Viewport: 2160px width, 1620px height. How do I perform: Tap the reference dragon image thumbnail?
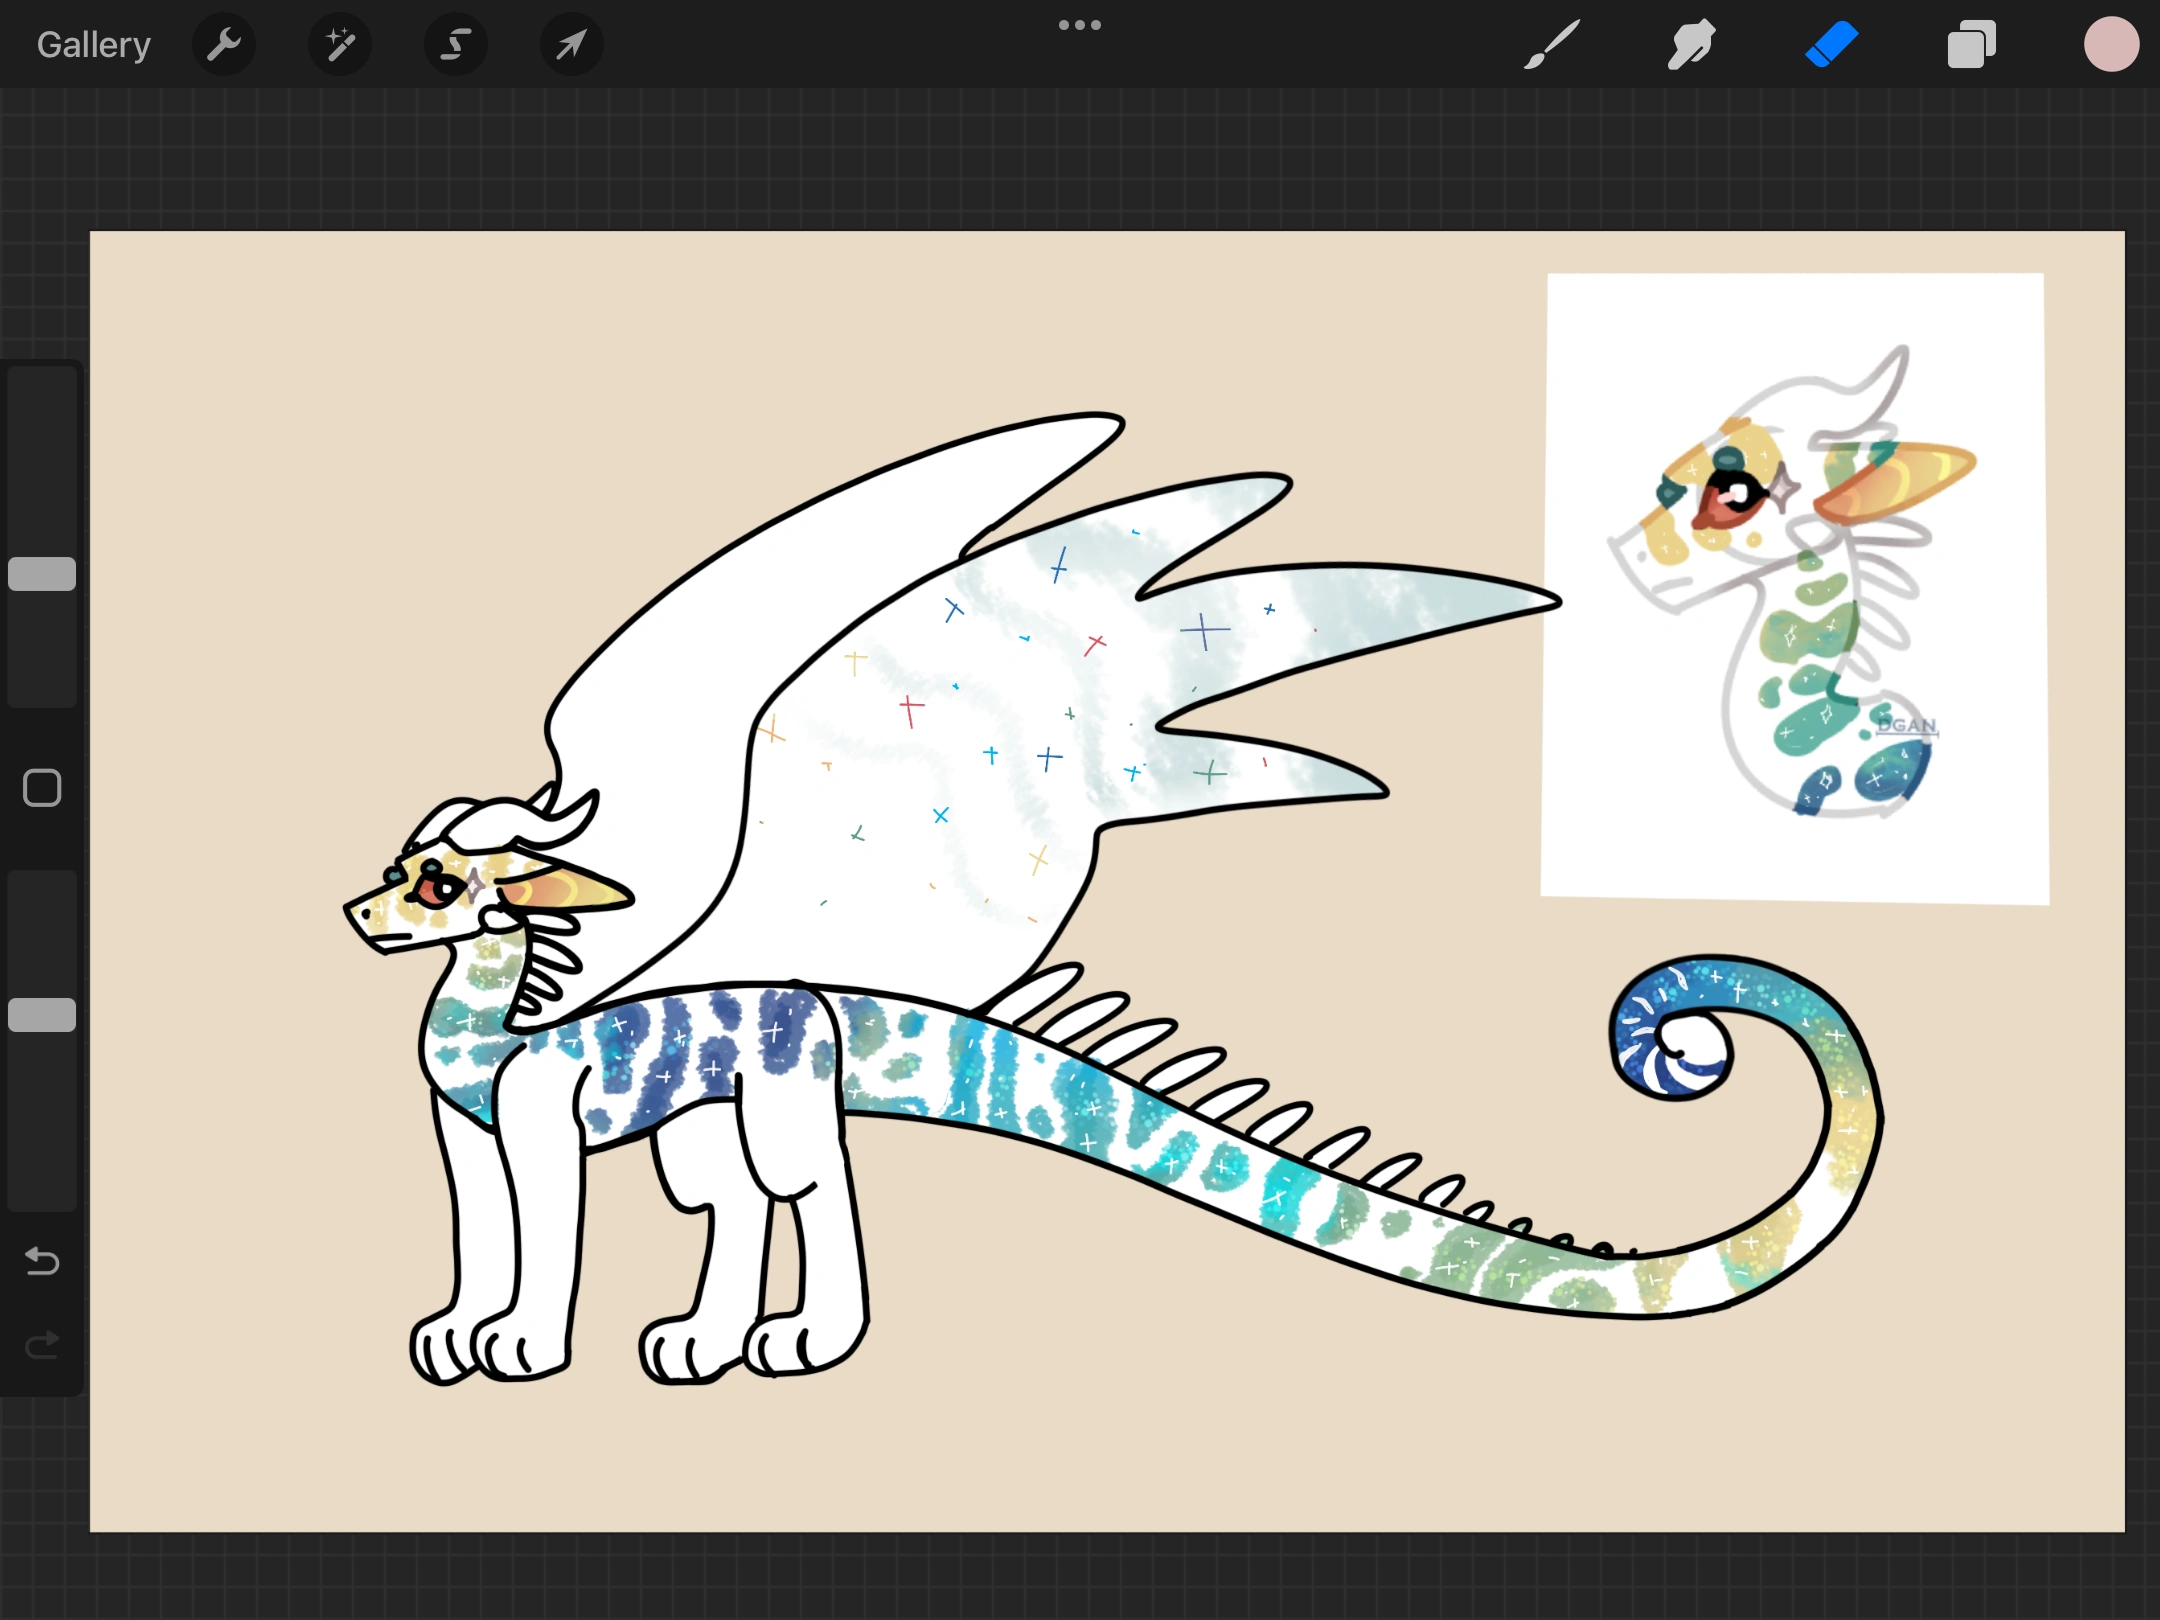[1794, 588]
